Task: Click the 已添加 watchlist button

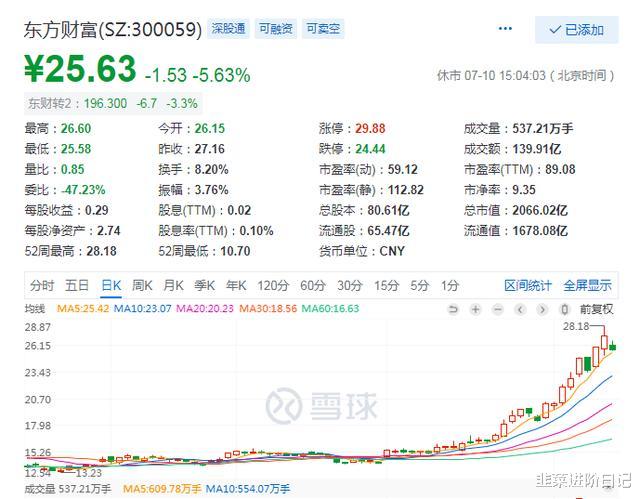Action: click(x=577, y=30)
